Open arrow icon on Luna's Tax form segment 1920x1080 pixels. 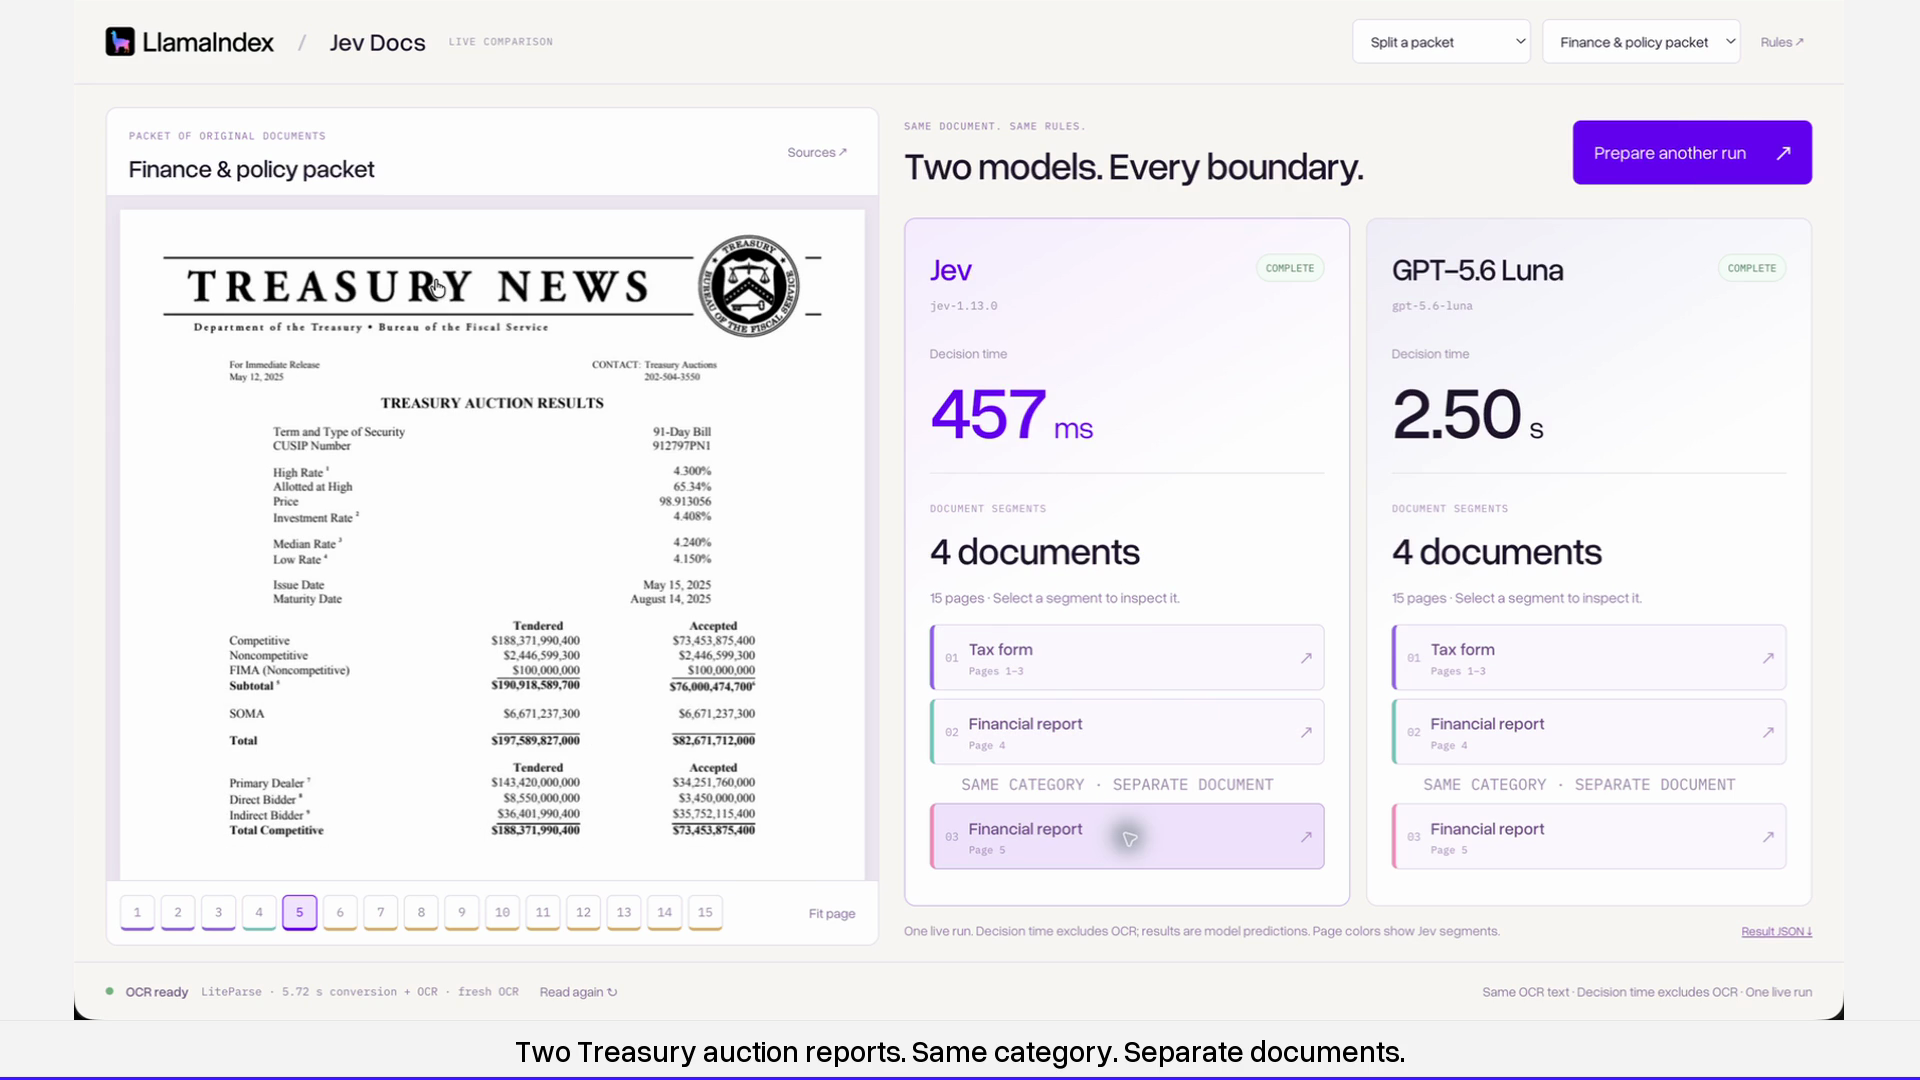1768,658
